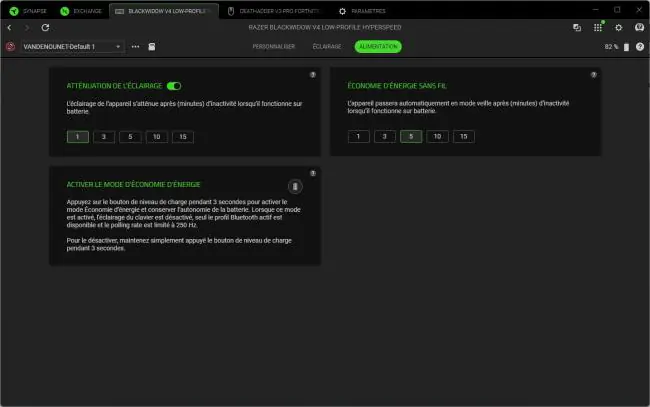Open profile options three-dot menu

(x=135, y=46)
